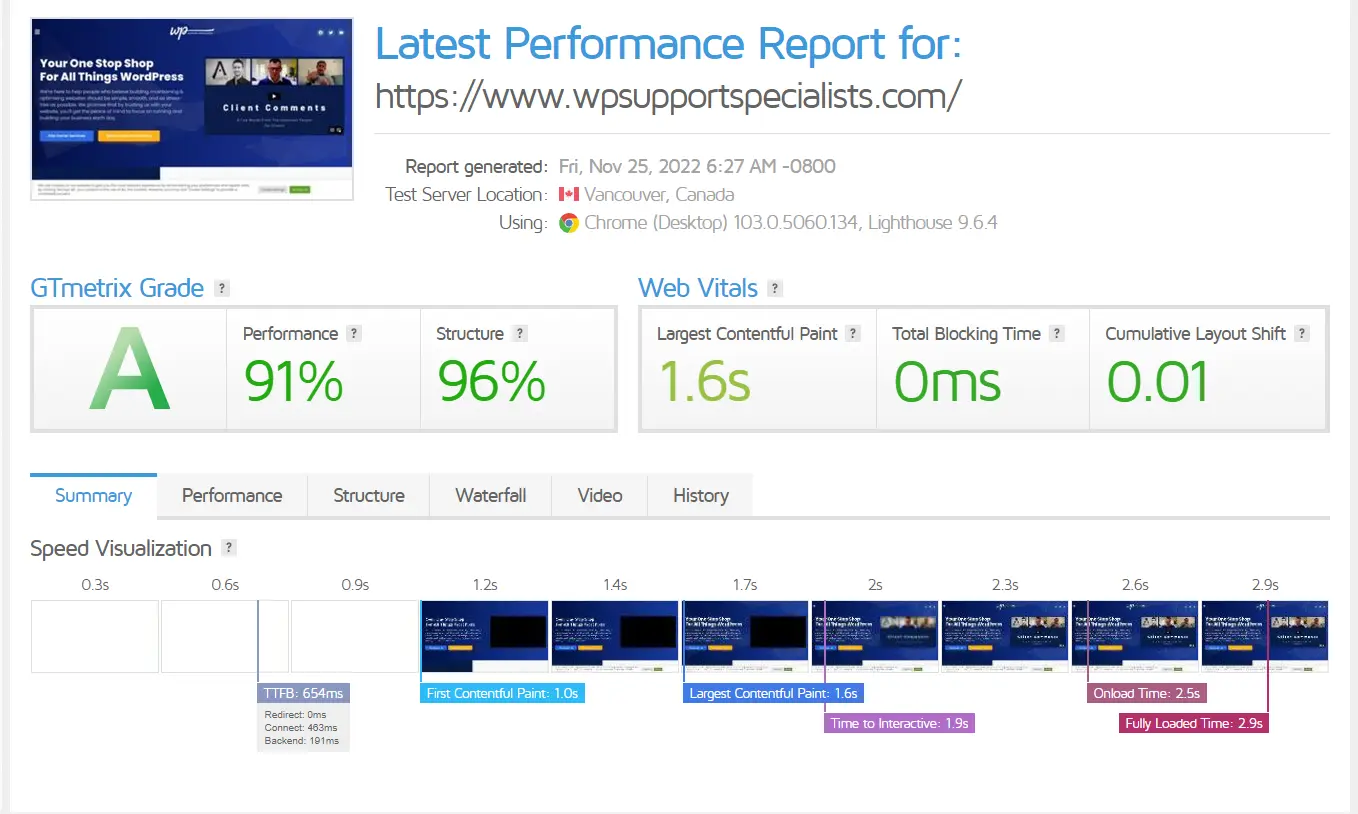The height and width of the screenshot is (814, 1358).
Task: Select the 1.4s filmstrip frame
Action: click(615, 636)
